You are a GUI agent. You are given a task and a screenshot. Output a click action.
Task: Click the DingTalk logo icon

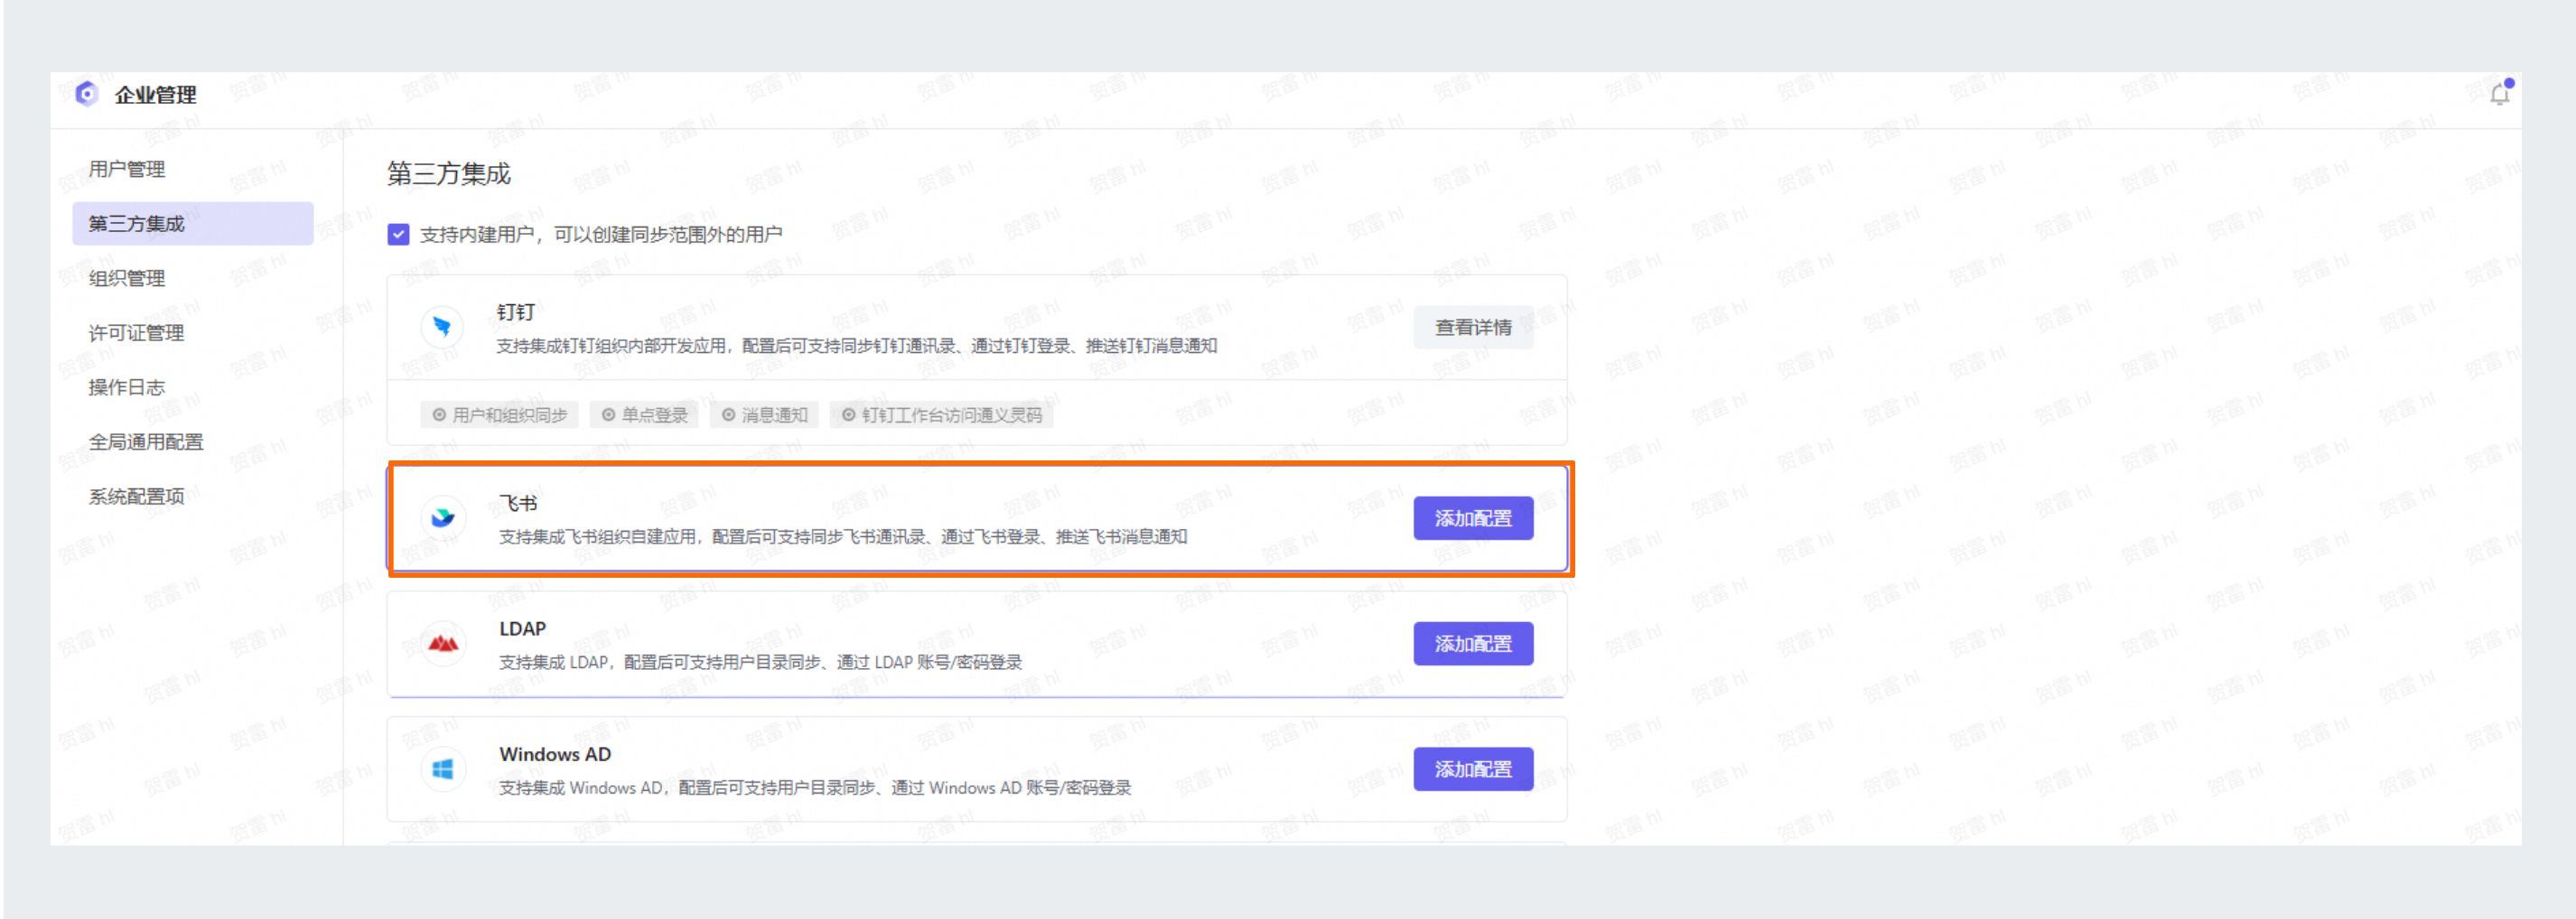[x=442, y=327]
